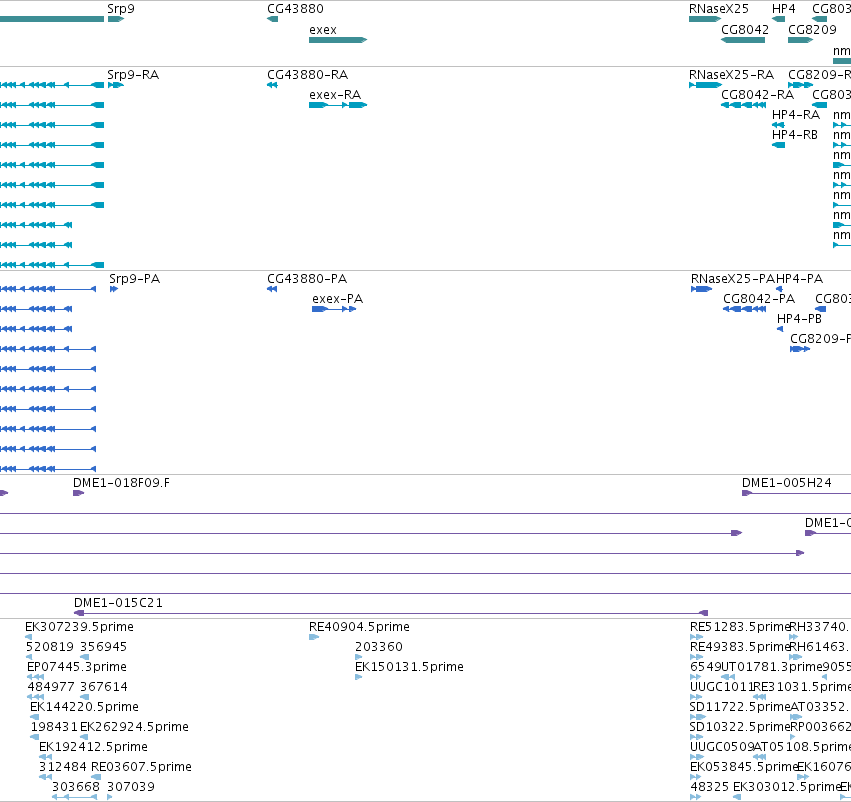Click the 48325 EST label
The image size is (851, 802).
[709, 787]
